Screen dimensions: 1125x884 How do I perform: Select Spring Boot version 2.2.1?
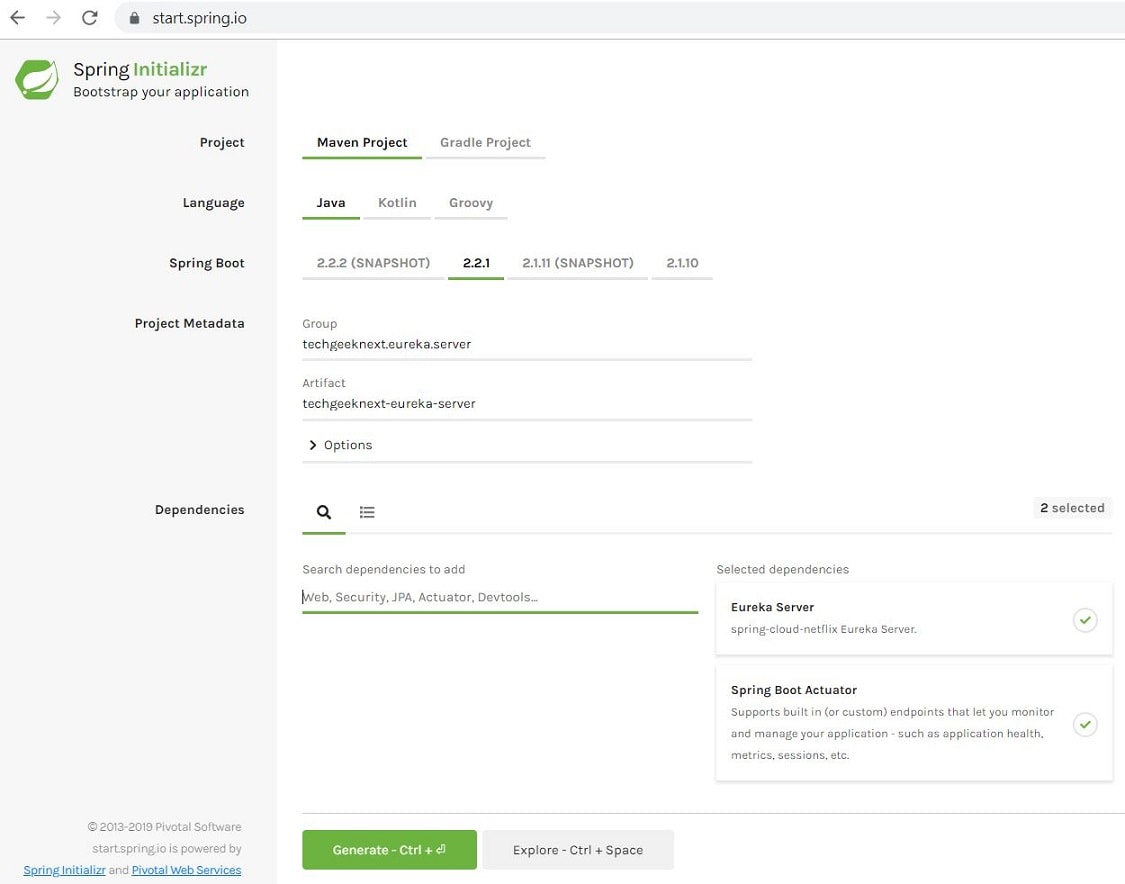[476, 263]
